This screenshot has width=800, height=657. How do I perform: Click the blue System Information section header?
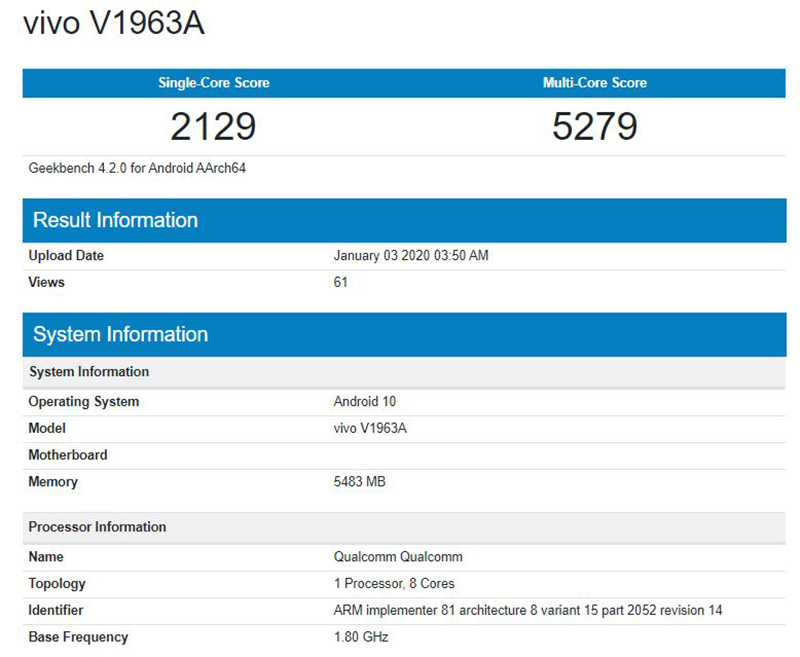120,335
